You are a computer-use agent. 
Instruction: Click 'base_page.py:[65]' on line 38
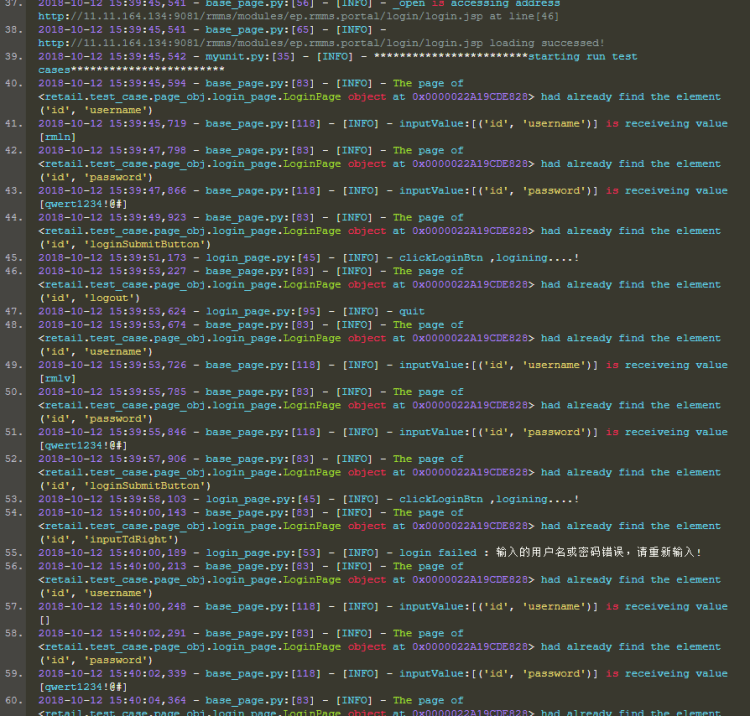(260, 30)
